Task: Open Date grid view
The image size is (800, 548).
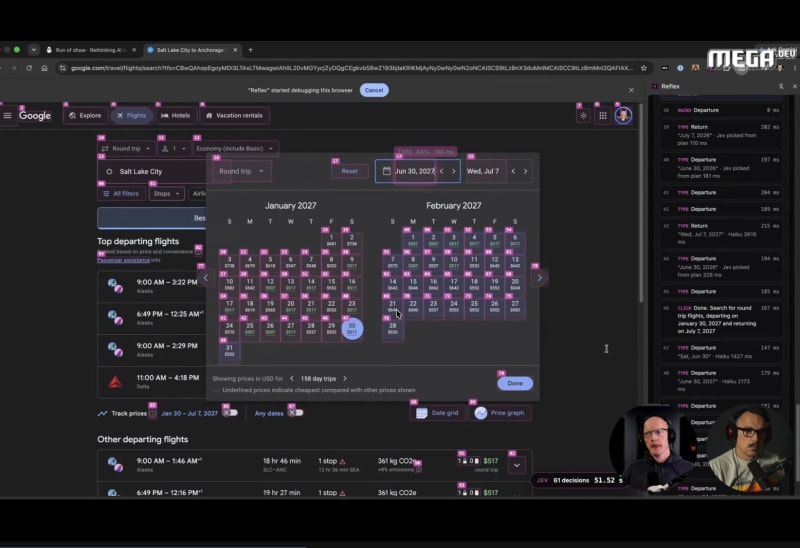Action: pos(438,413)
